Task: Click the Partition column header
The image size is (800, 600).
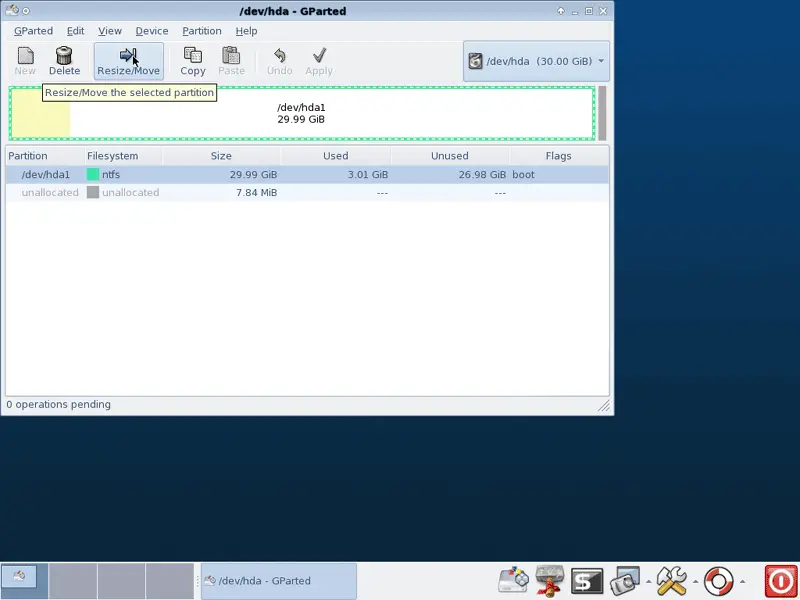Action: (x=45, y=156)
